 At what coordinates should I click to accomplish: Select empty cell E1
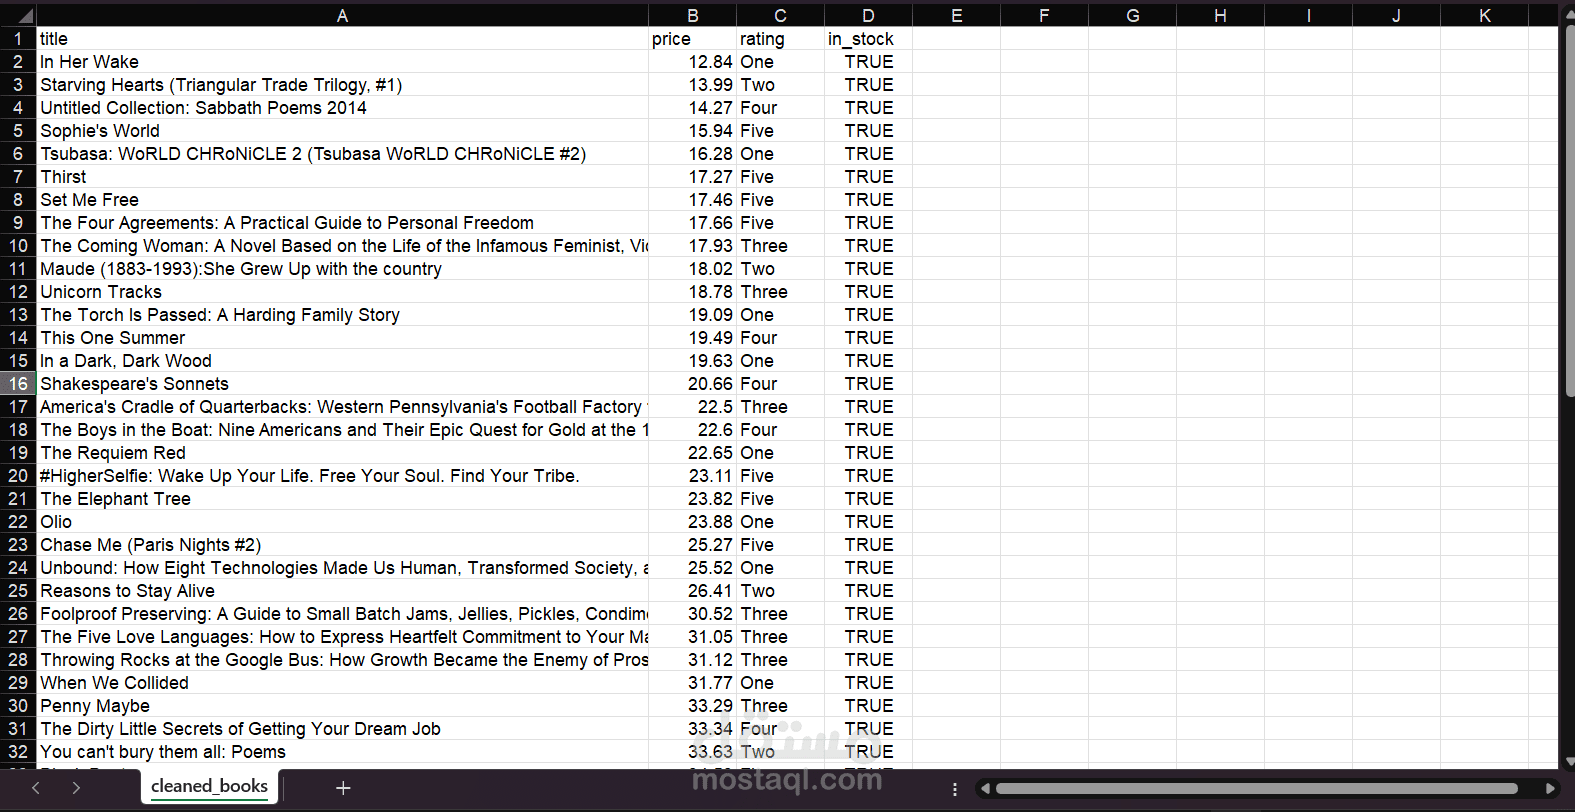[x=956, y=39]
